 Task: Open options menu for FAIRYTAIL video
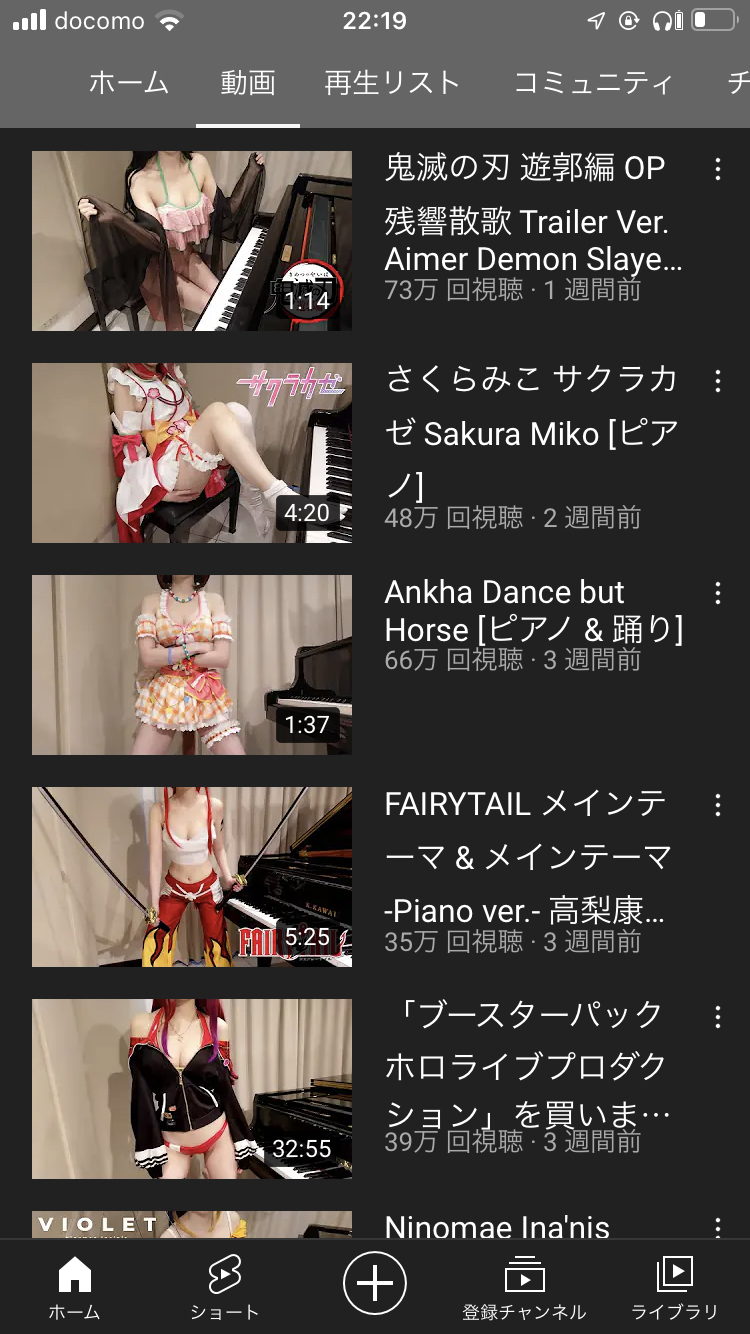click(717, 805)
